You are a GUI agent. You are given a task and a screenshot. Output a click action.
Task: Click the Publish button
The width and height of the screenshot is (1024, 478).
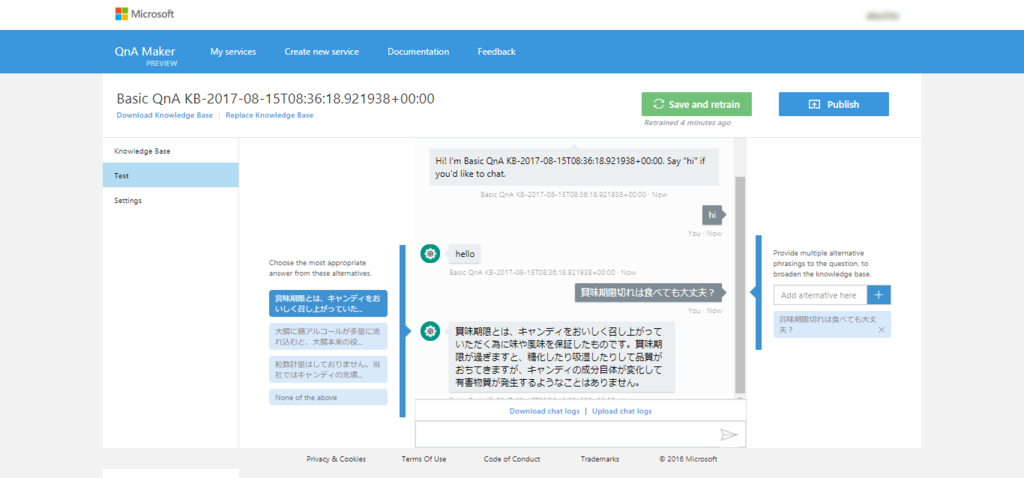833,104
